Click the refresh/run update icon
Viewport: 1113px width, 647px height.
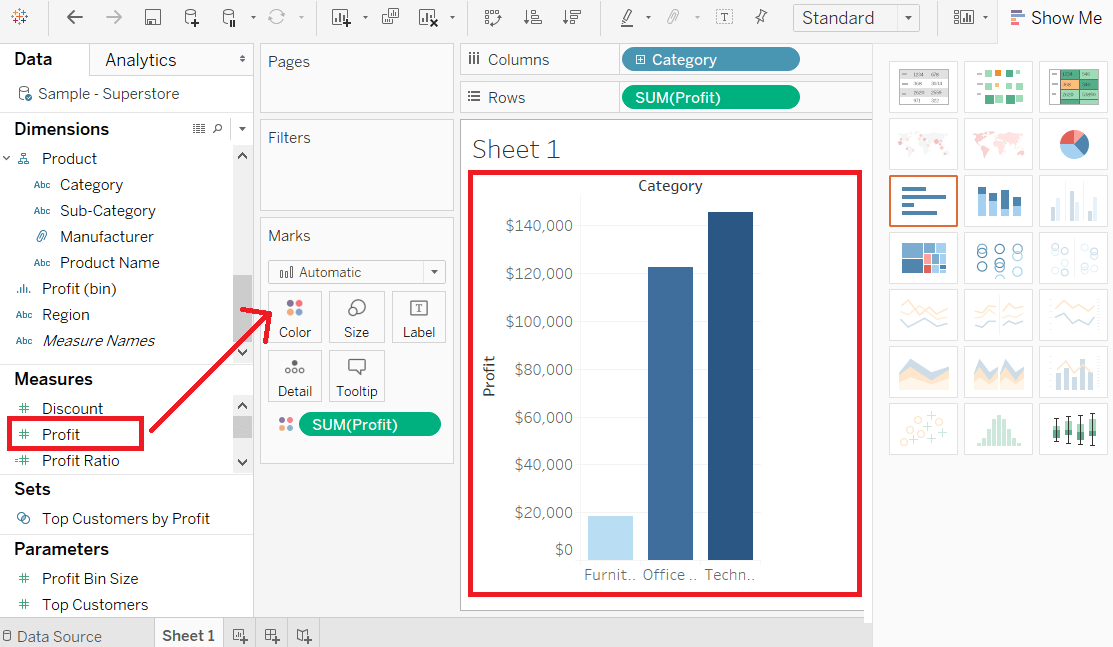point(277,17)
